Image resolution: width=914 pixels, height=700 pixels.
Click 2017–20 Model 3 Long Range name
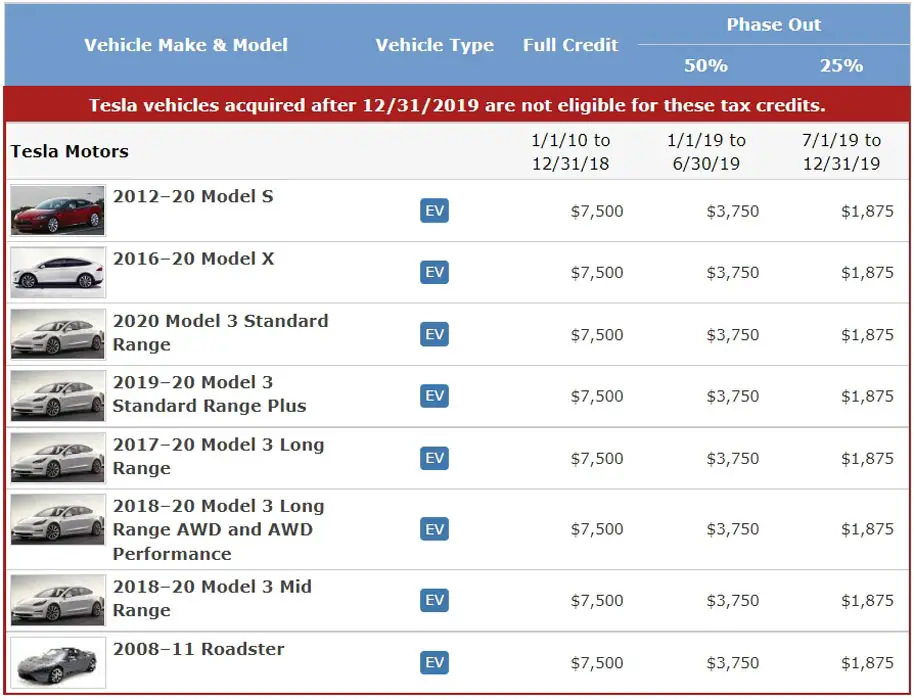click(218, 456)
